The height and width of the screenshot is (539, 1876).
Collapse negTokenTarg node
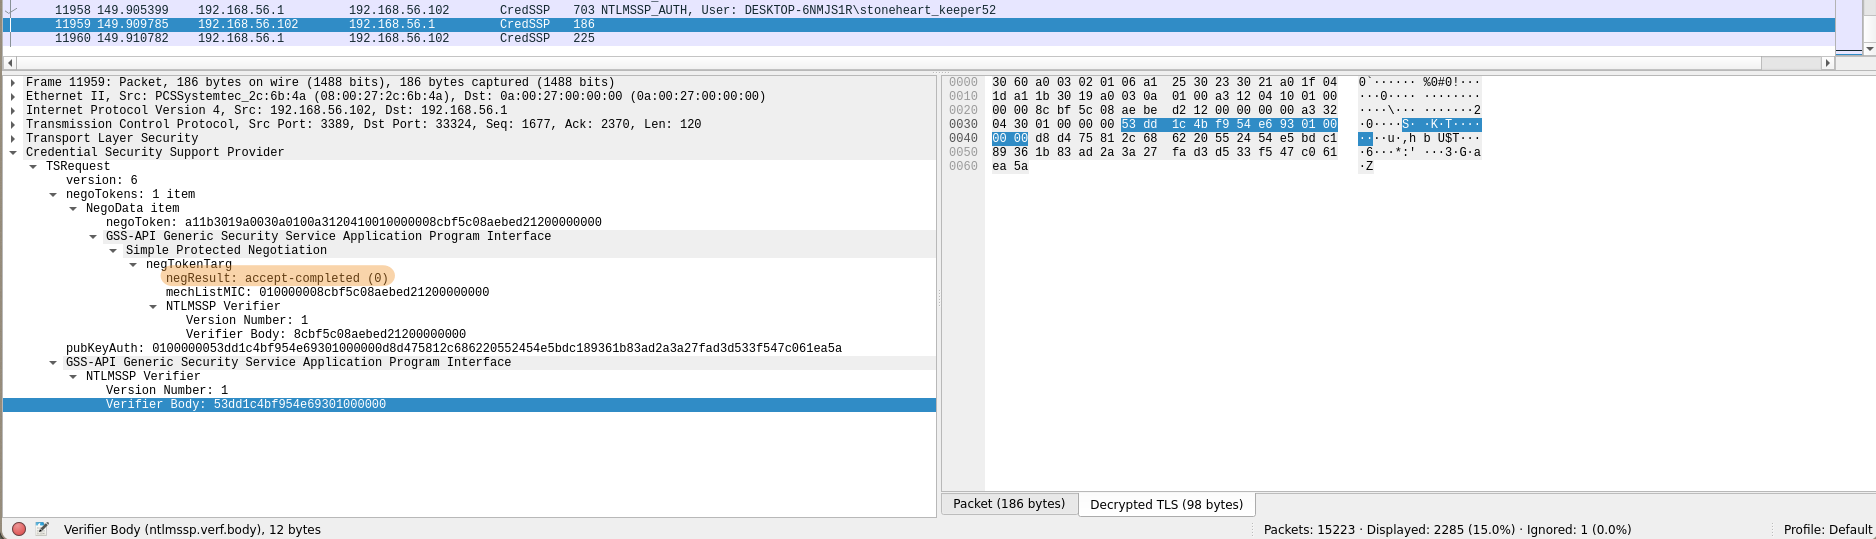(133, 265)
